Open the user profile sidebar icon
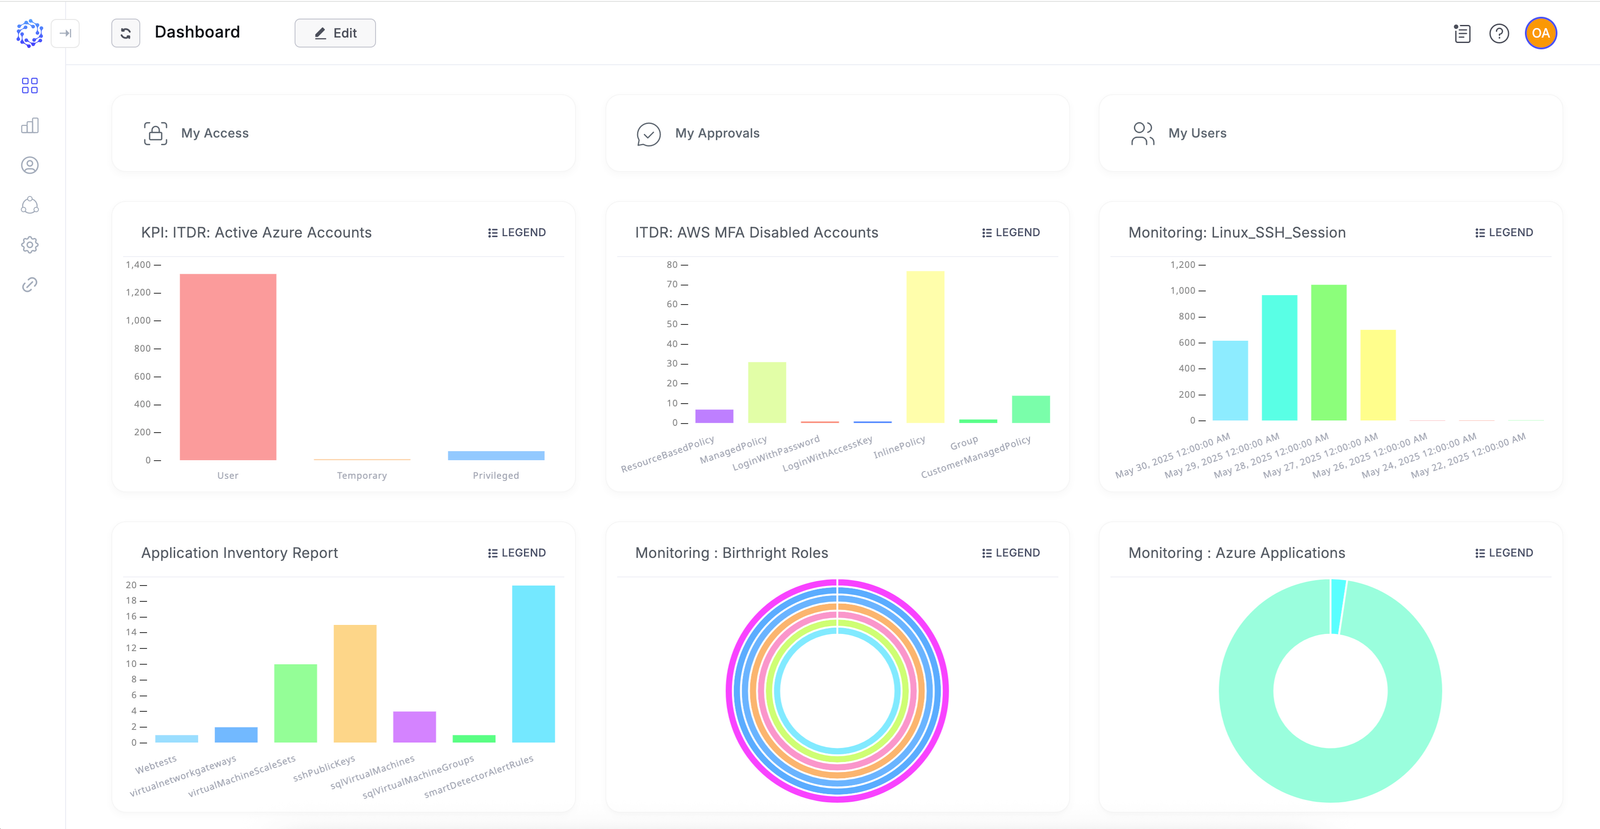Image resolution: width=1600 pixels, height=829 pixels. click(x=30, y=165)
